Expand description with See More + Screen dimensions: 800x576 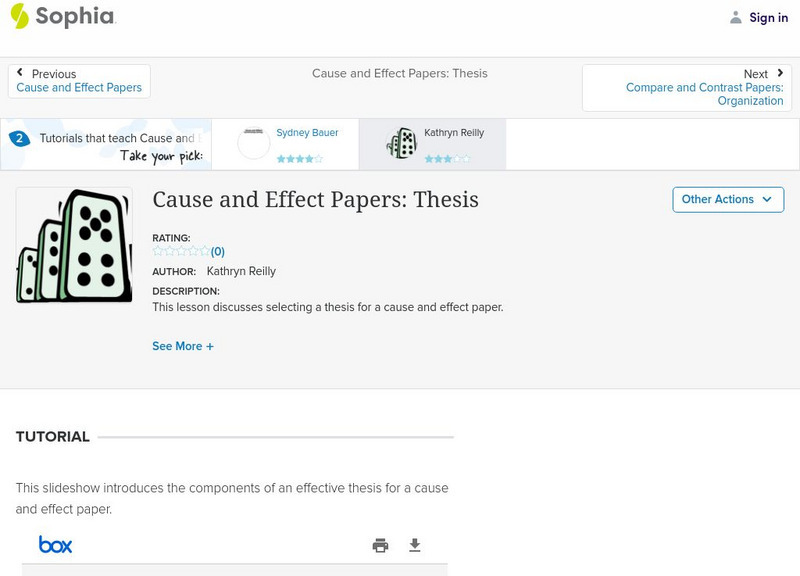183,346
